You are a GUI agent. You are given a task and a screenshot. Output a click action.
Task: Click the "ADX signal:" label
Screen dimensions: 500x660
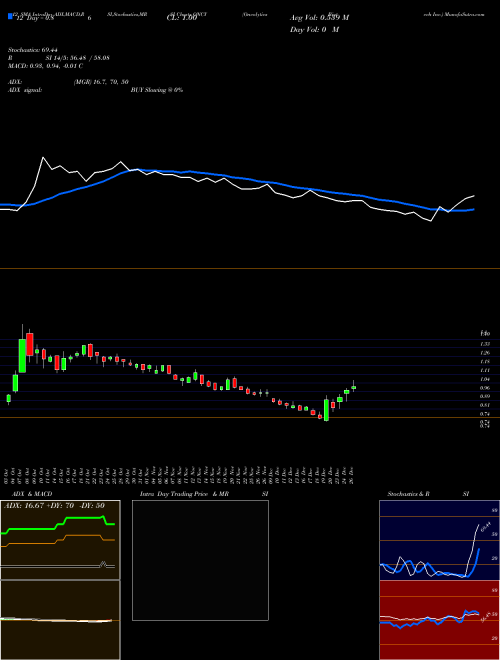click(24, 90)
